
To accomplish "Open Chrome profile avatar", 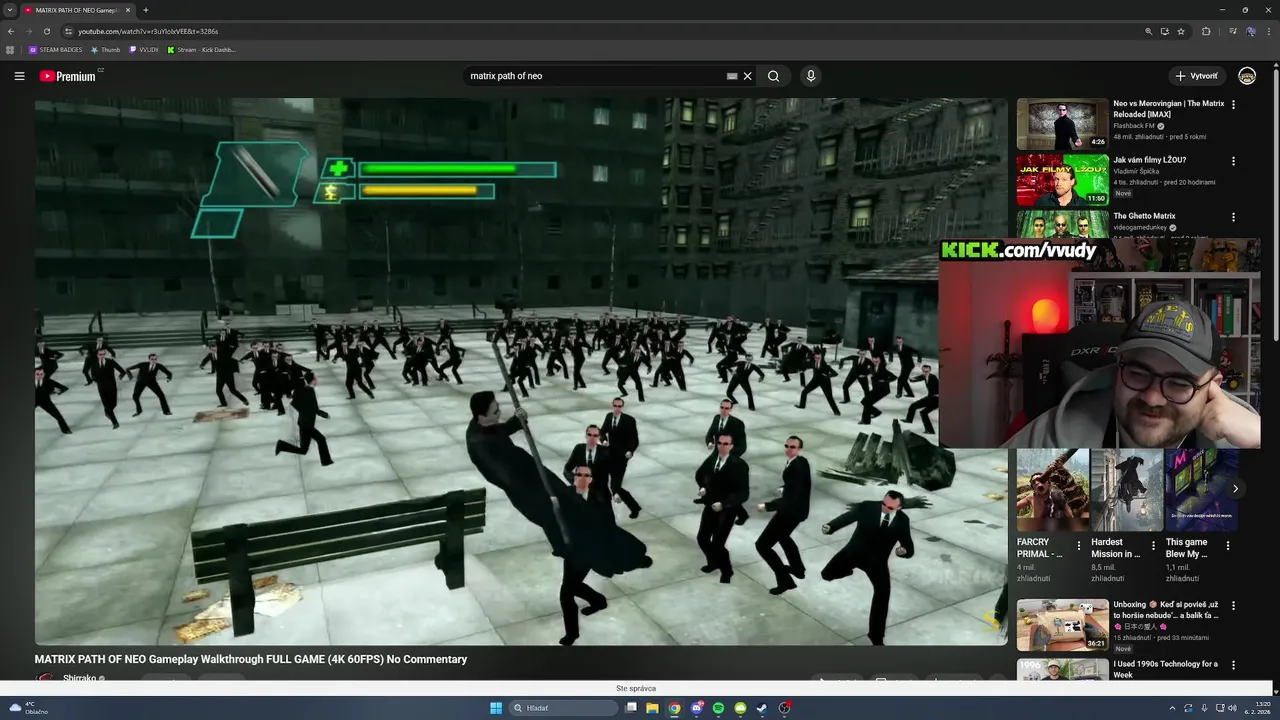I will (x=1251, y=31).
